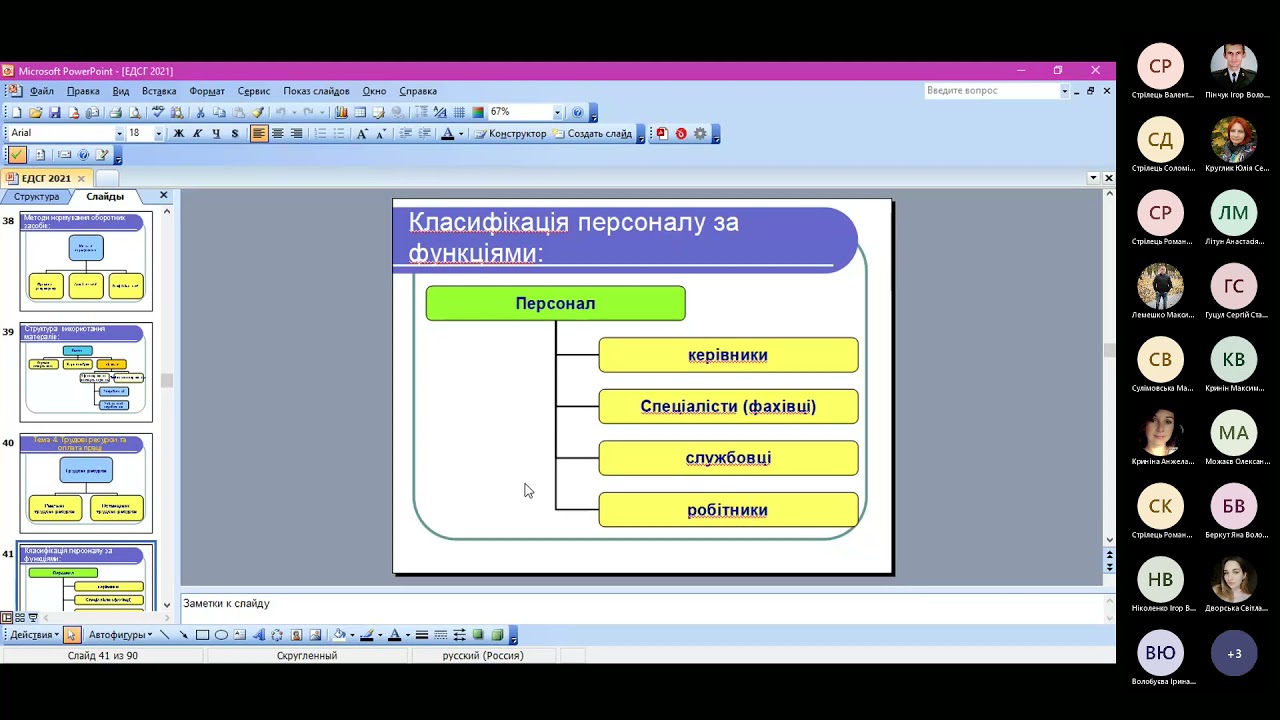Image resolution: width=1280 pixels, height=720 pixels.
Task: Toggle Bold formatting
Action: coord(179,133)
